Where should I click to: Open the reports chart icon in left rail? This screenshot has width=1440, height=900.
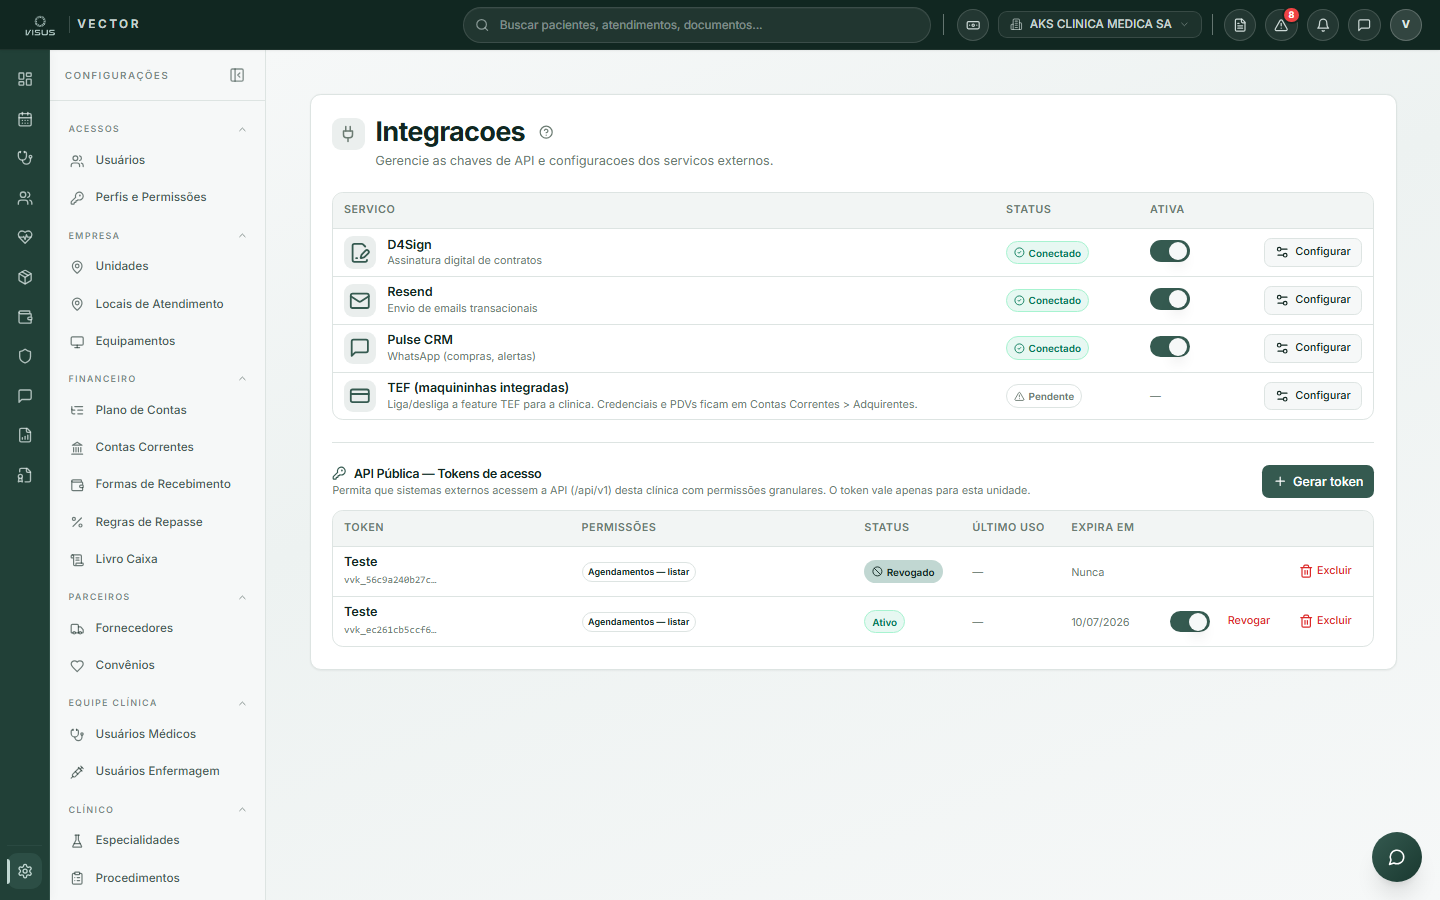click(x=25, y=435)
